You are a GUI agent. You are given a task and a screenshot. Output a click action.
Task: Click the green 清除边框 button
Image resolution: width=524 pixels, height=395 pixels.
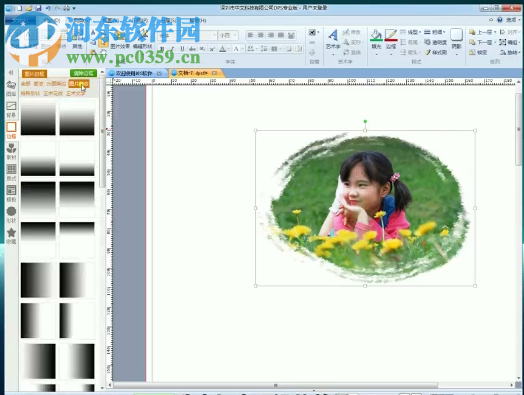point(83,73)
